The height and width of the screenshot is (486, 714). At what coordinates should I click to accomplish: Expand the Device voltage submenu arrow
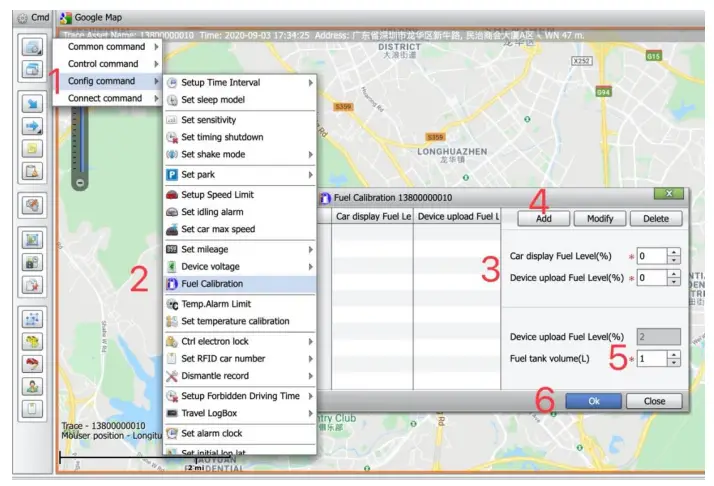311,266
